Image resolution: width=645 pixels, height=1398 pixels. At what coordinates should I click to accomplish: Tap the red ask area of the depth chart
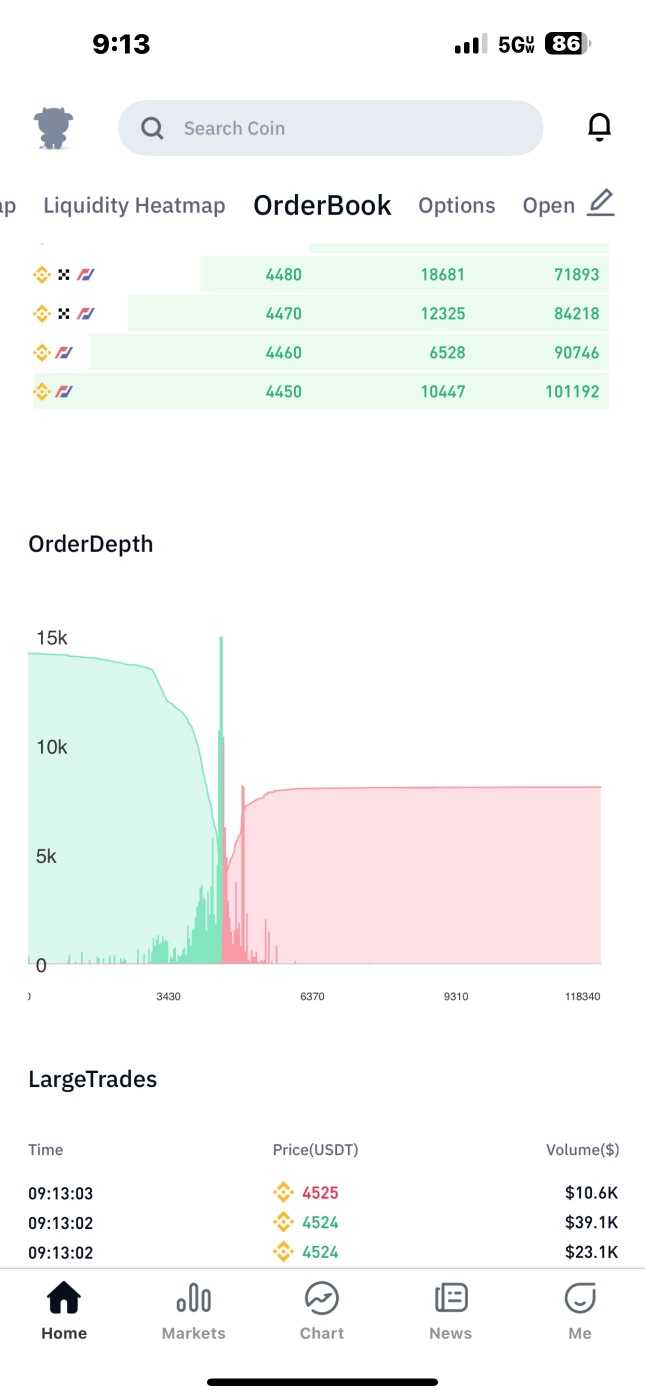click(420, 880)
